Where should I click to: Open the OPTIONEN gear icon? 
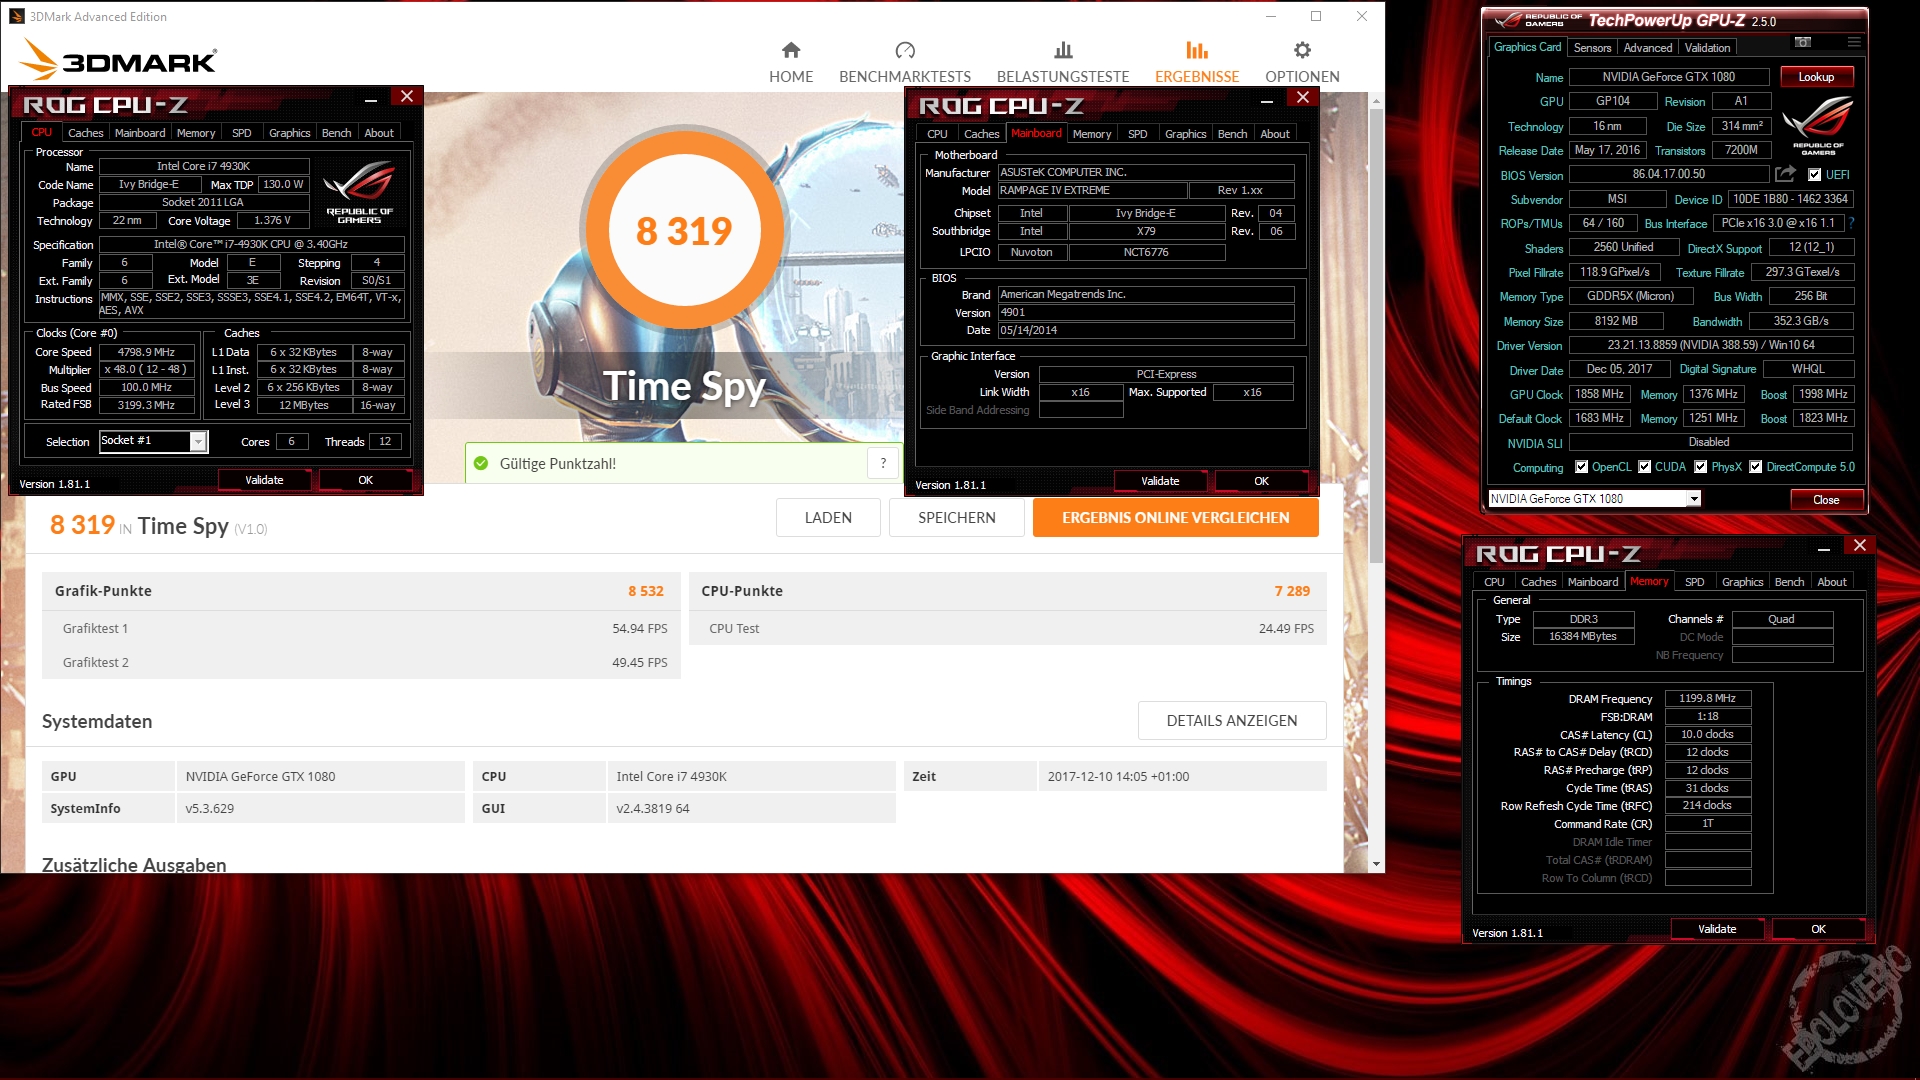tap(1302, 50)
